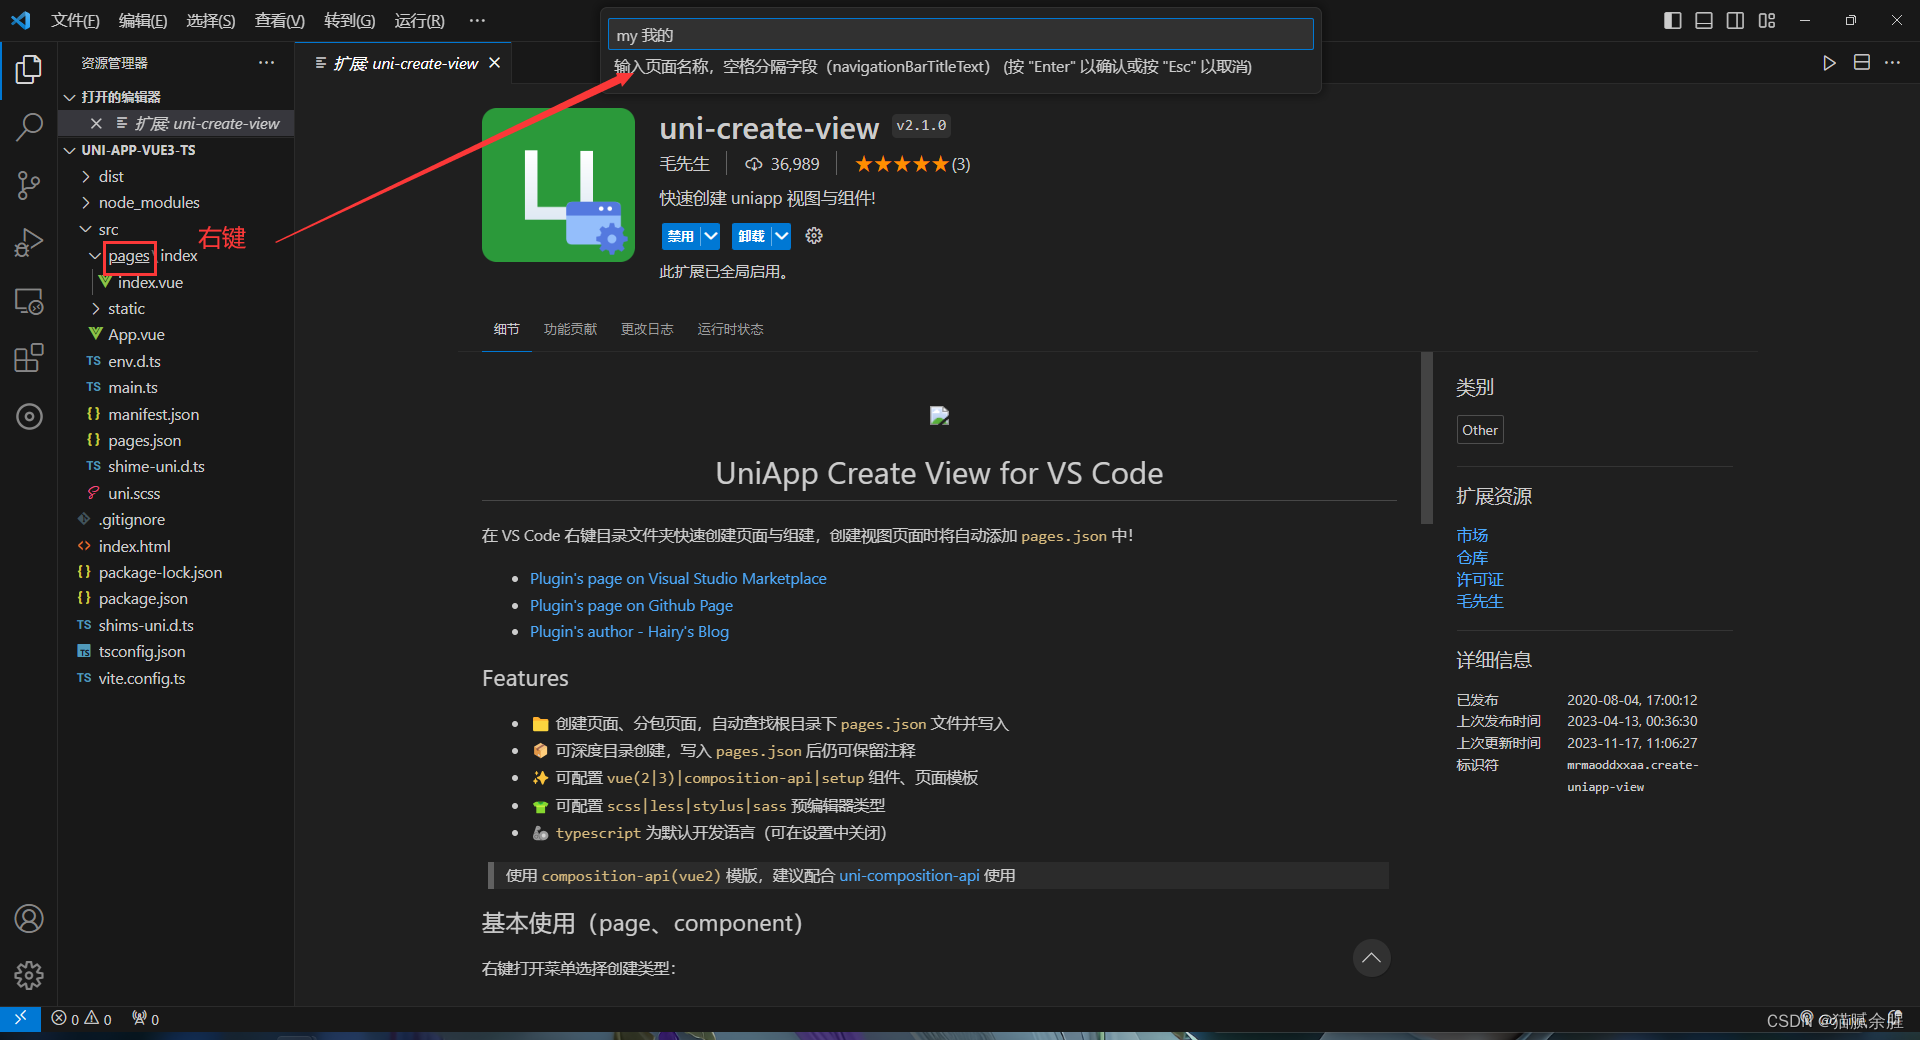Viewport: 1920px width, 1040px height.
Task: Switch to the 运行时状态 tab
Action: coord(730,329)
